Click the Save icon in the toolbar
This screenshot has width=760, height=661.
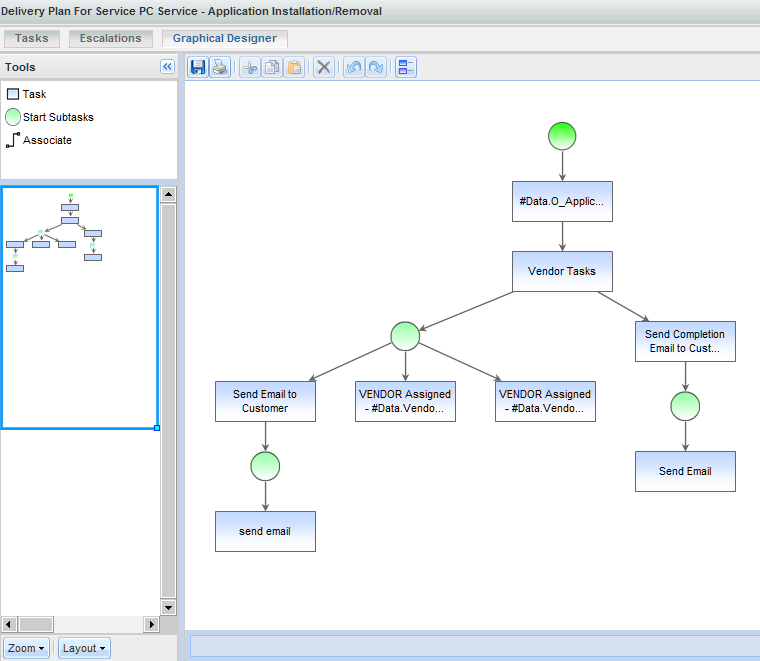[x=197, y=67]
